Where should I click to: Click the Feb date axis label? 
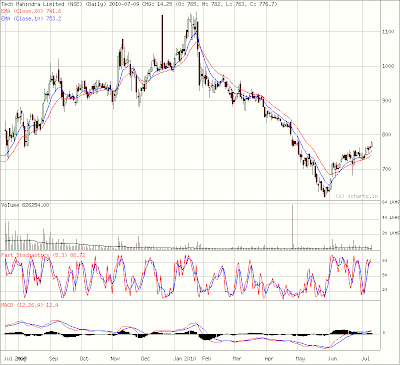click(207, 359)
